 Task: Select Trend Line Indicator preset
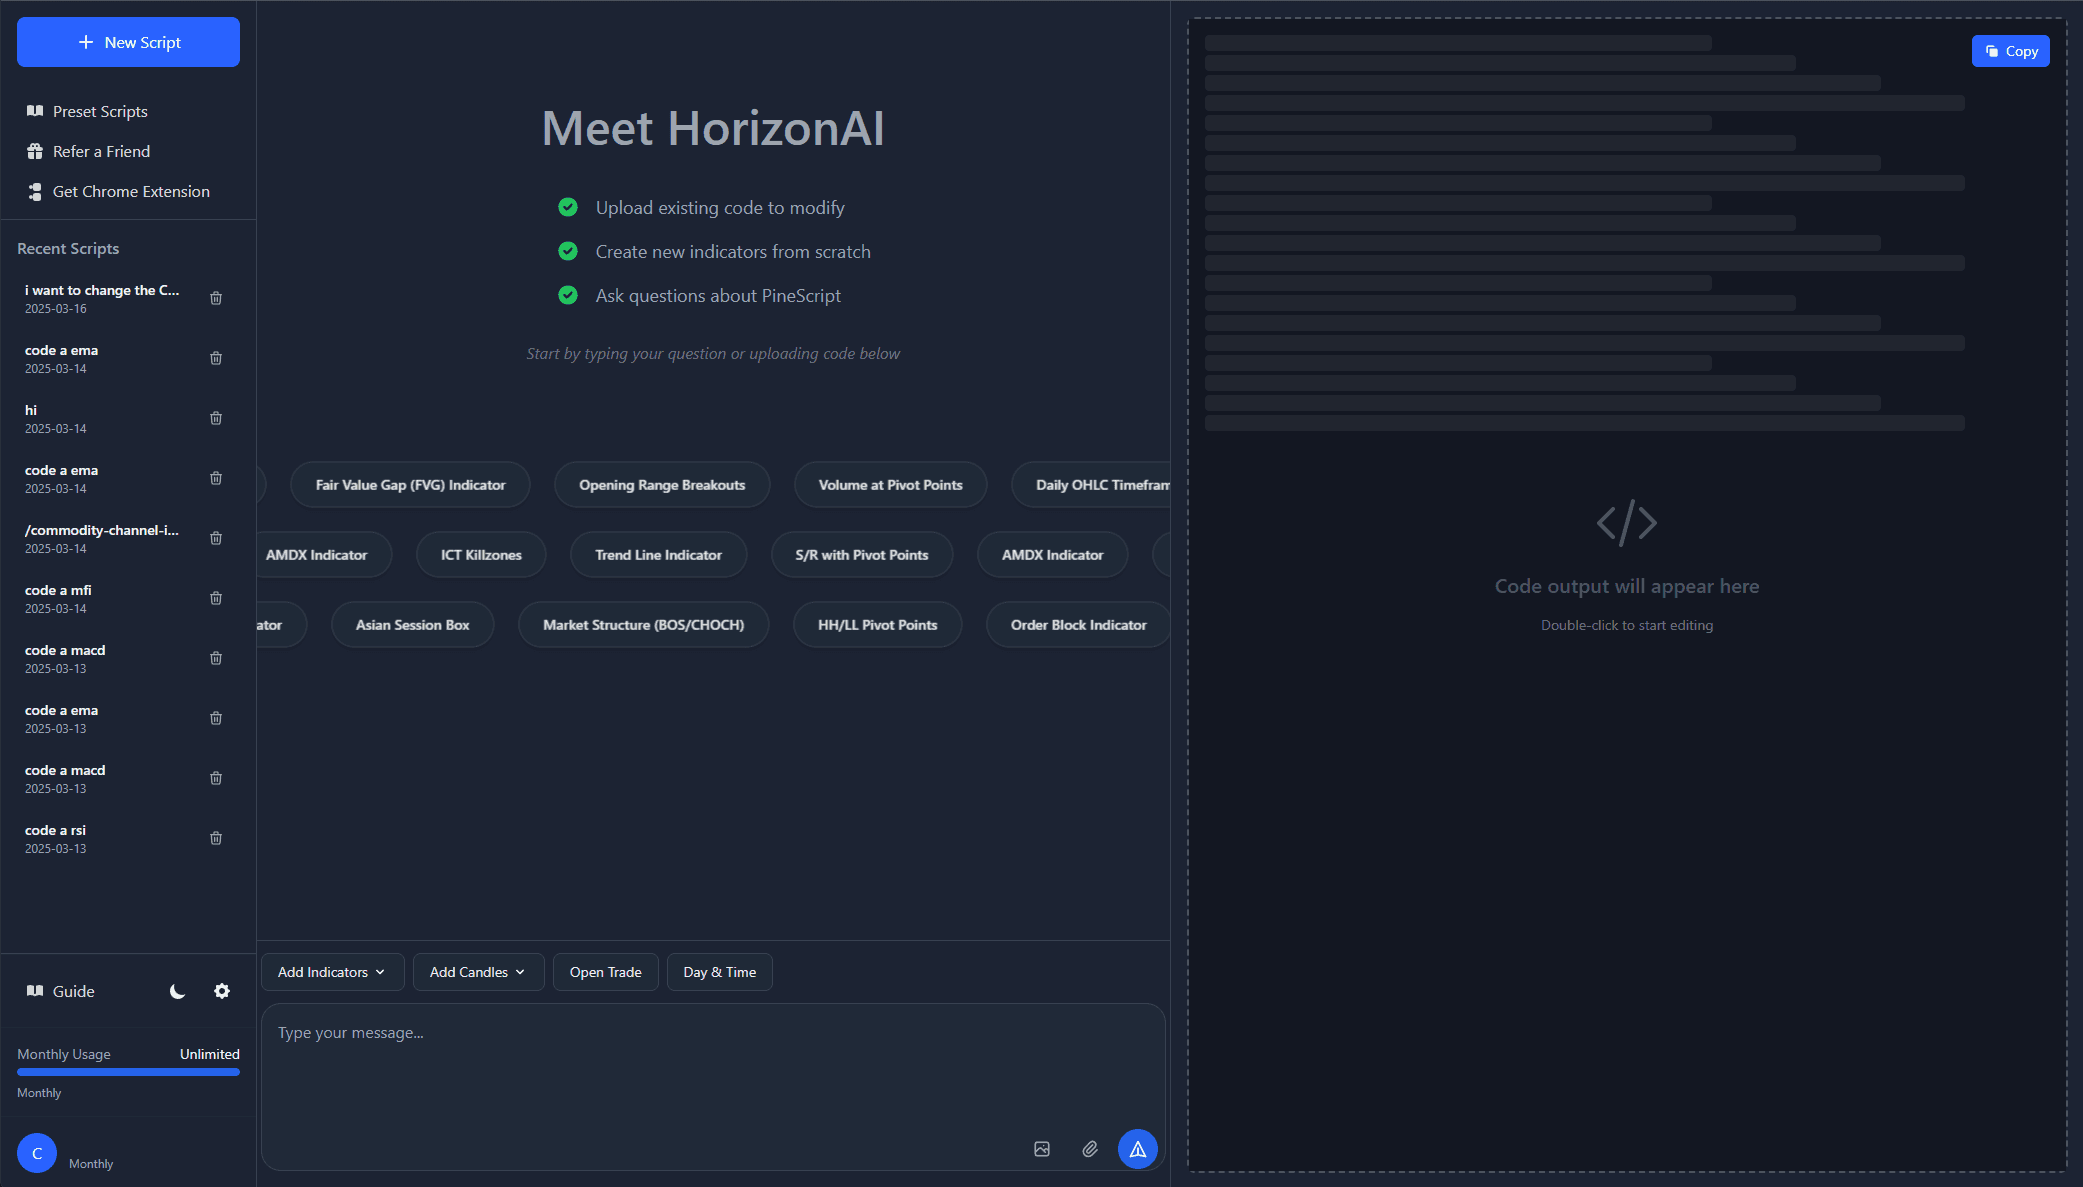[x=658, y=555]
